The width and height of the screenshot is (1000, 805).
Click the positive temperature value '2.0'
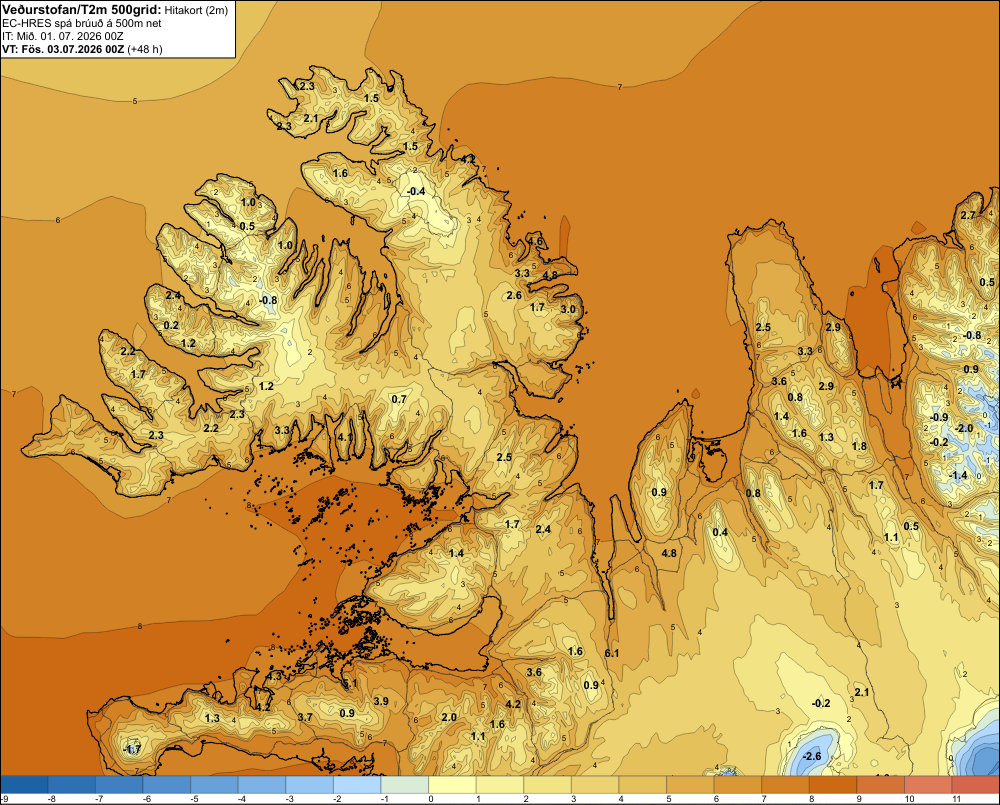pyautogui.click(x=449, y=718)
